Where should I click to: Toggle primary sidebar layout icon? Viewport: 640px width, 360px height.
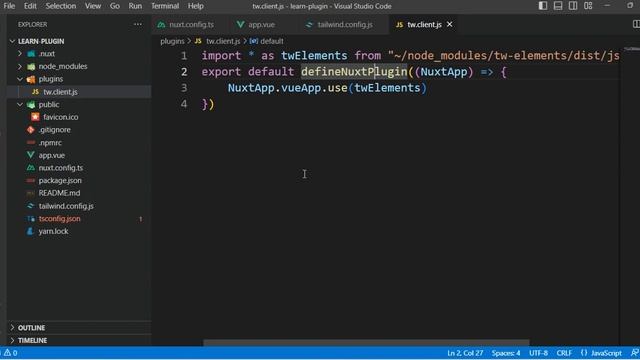tap(543, 6)
